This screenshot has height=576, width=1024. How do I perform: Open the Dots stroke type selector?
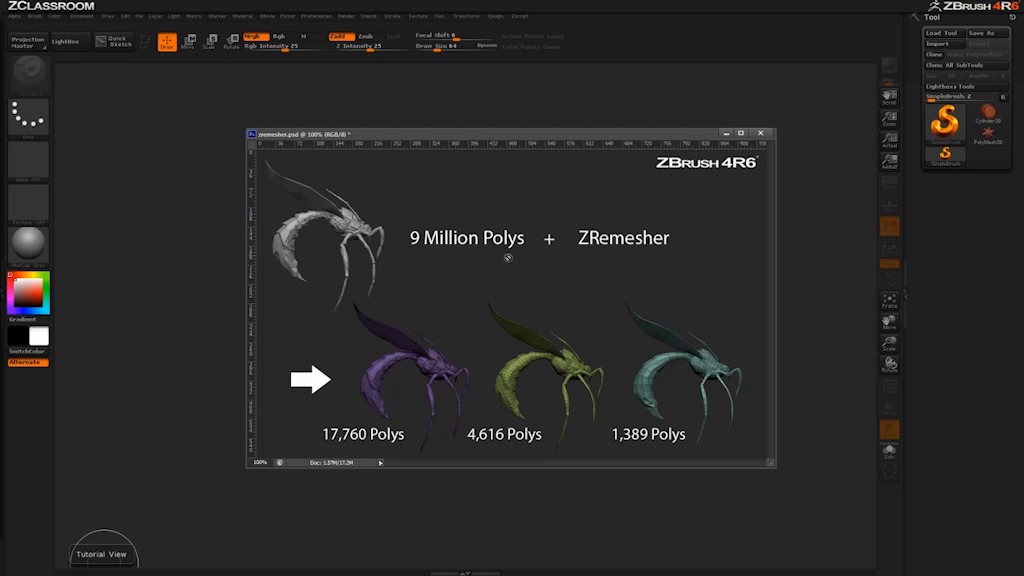(28, 118)
